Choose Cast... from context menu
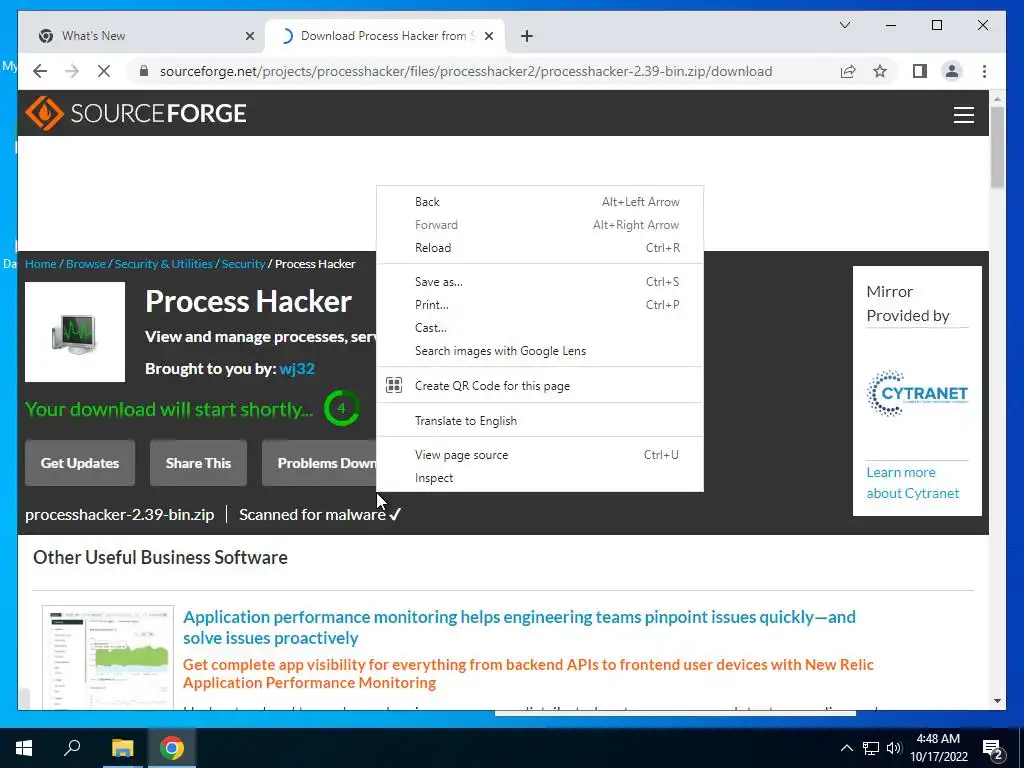Viewport: 1024px width, 768px height. [540, 328]
